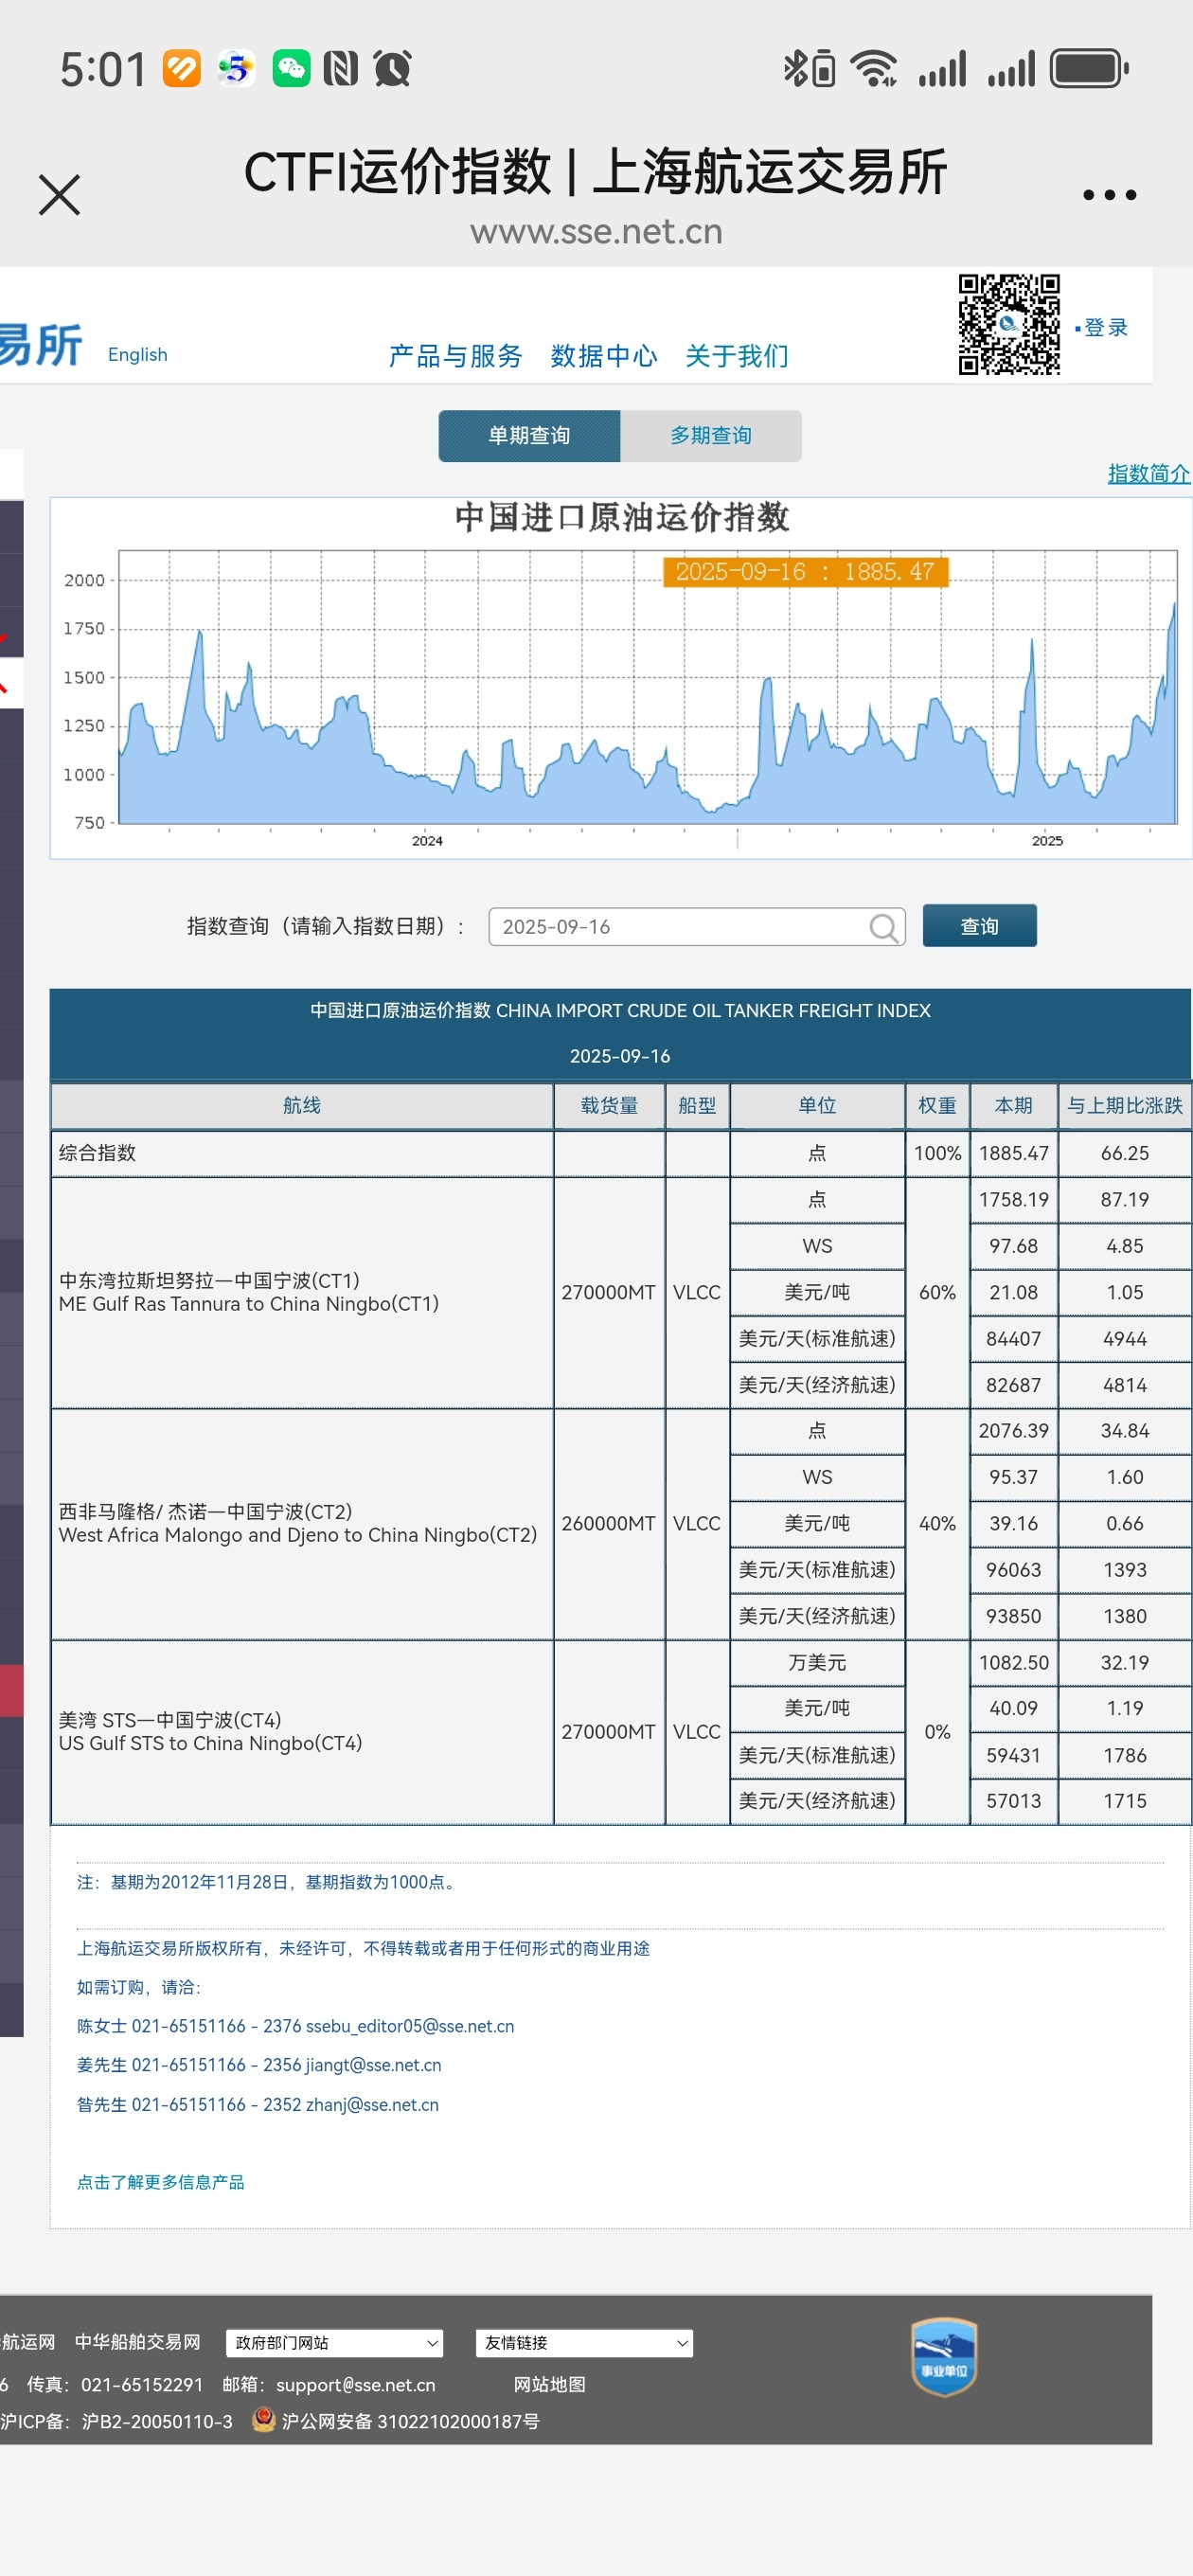
Task: Open 产品与服务 navigation menu
Action: coord(455,356)
